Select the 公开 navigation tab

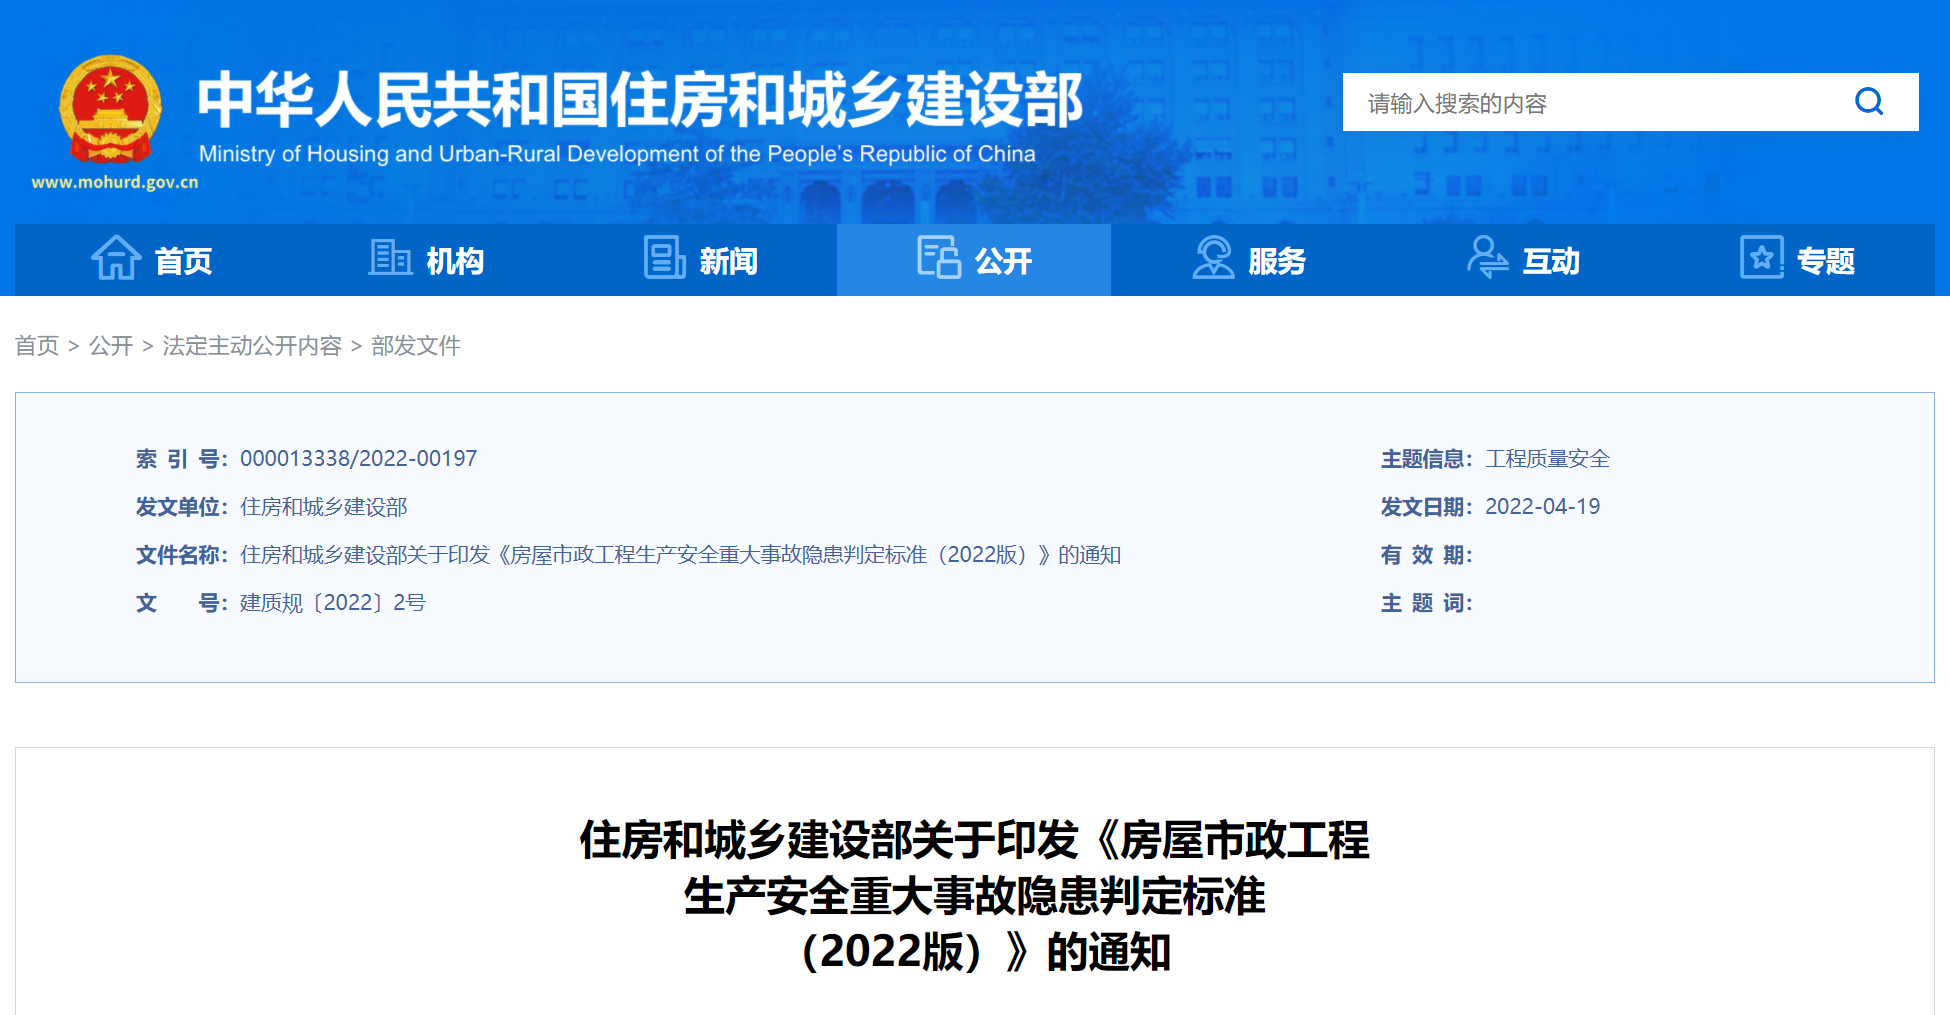974,260
